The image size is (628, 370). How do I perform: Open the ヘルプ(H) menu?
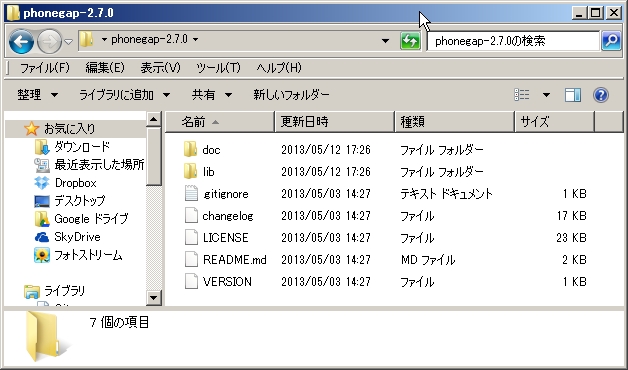tap(279, 68)
